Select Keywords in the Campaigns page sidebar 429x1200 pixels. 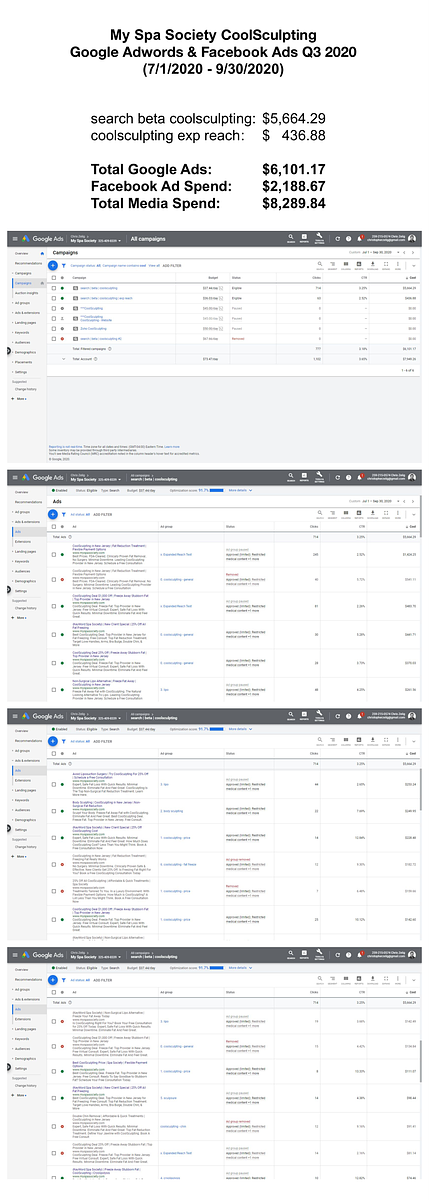(21, 332)
